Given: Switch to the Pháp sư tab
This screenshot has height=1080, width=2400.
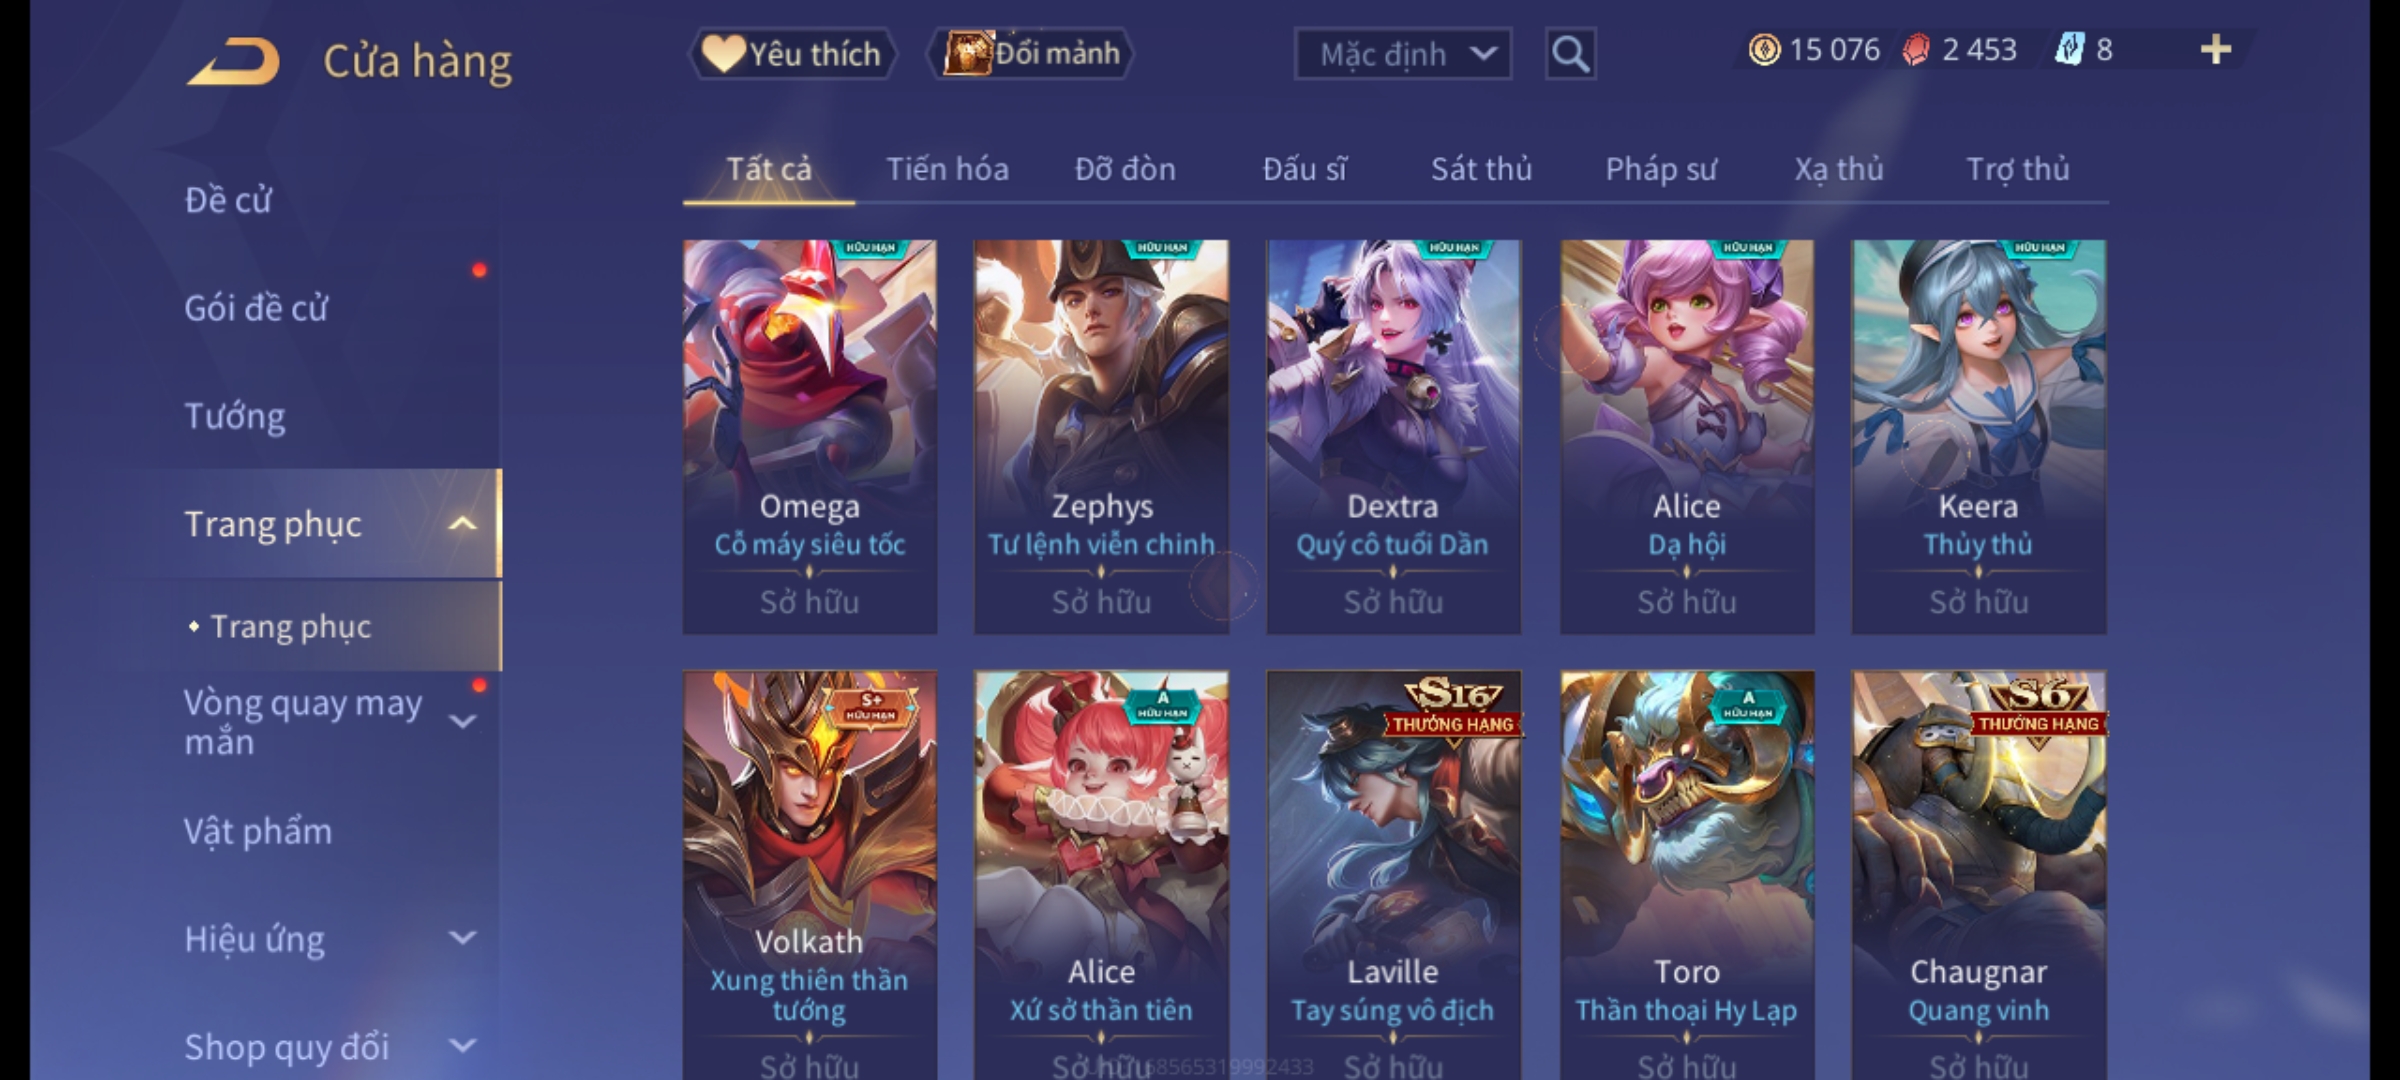Looking at the screenshot, I should (x=1661, y=169).
